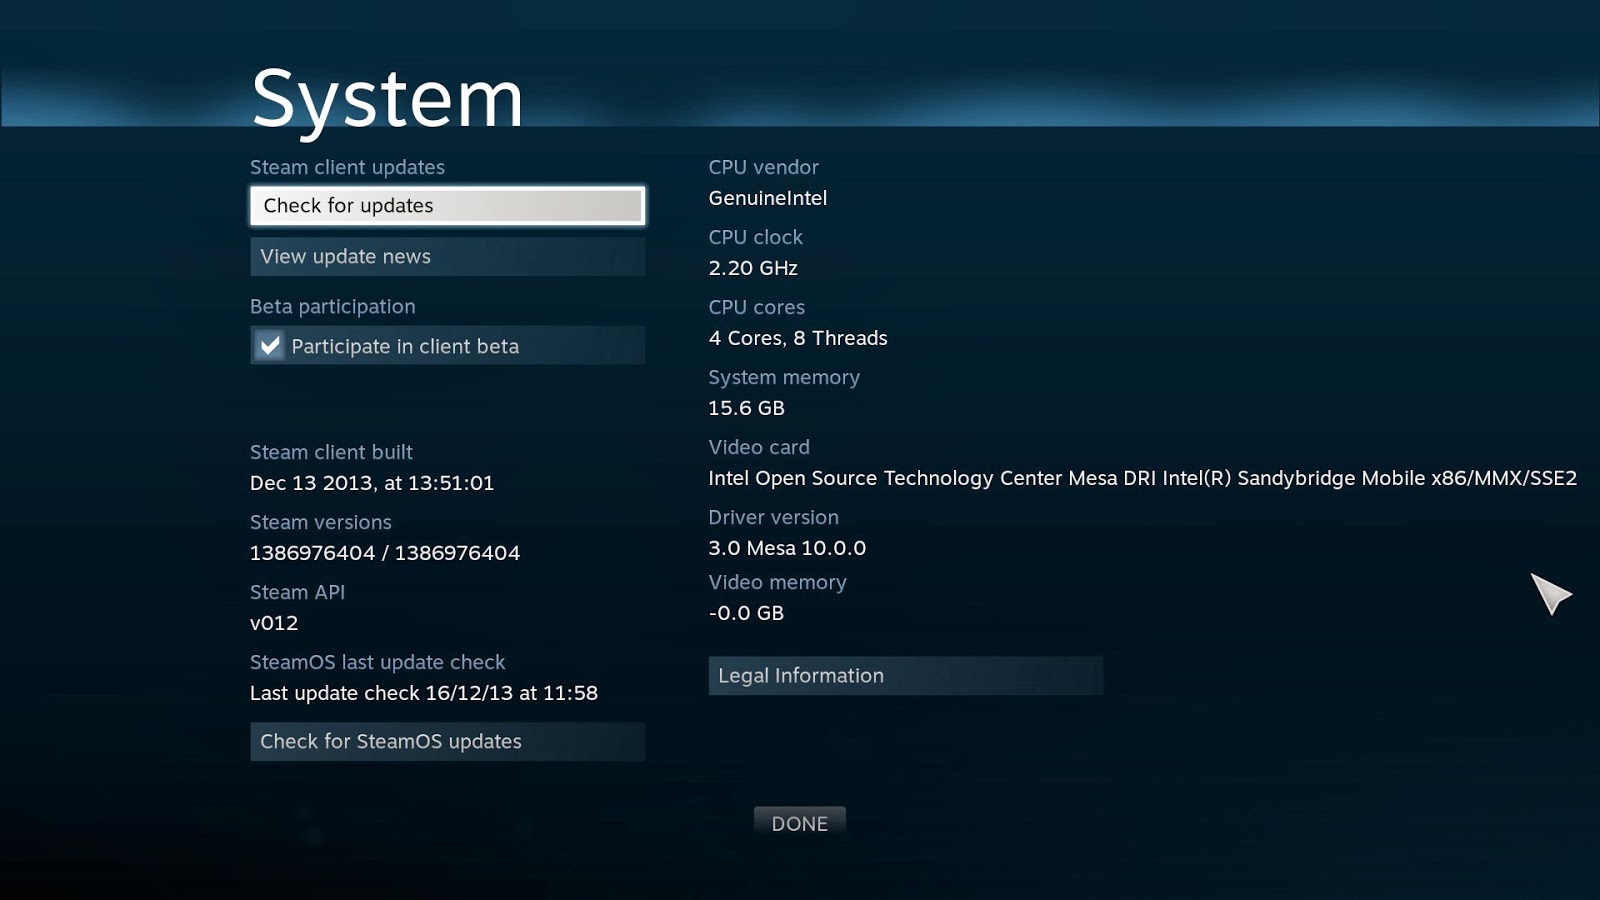Click the Check for updates button
Screen dimensions: 1600x900
coord(447,205)
